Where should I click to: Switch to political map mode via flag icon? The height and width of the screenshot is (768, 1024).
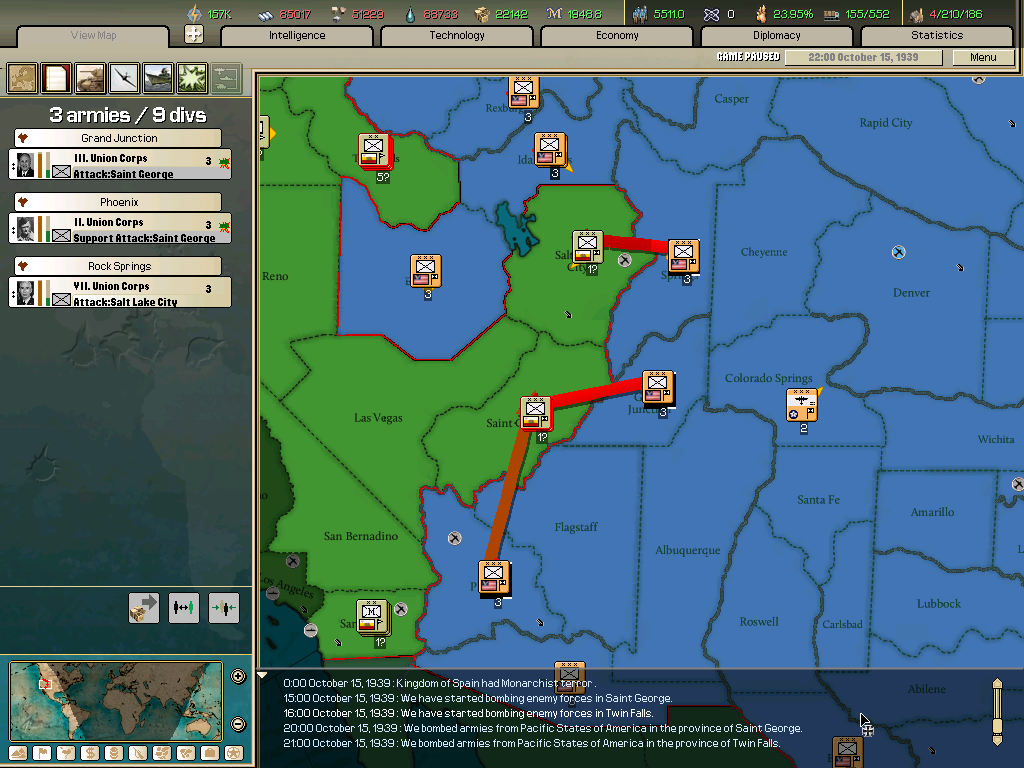click(x=43, y=752)
